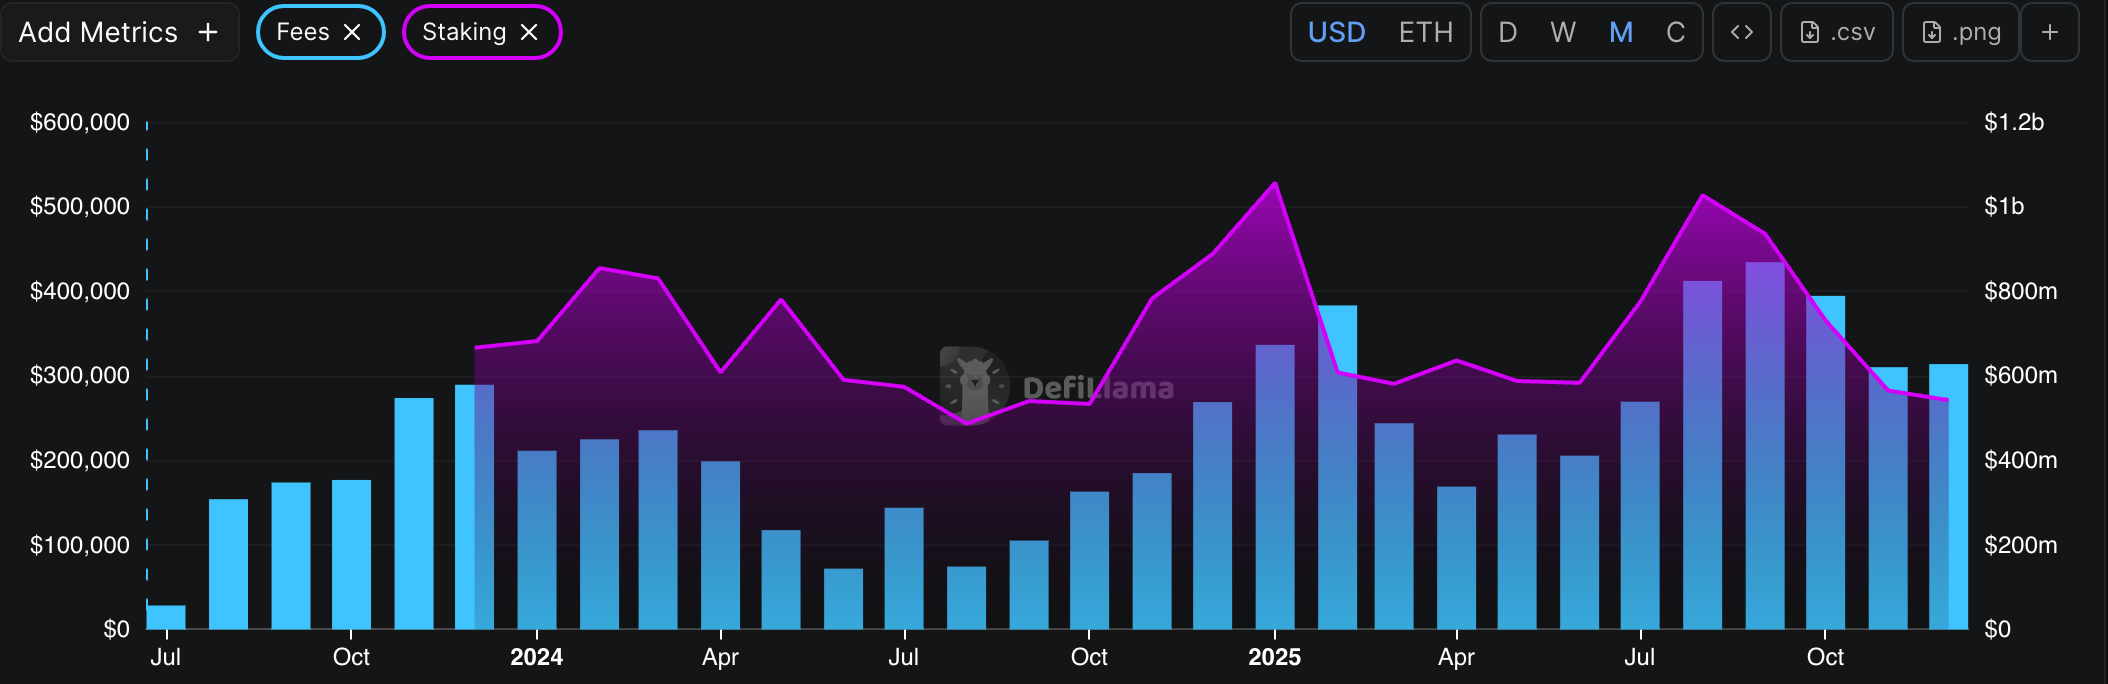
Task: Select weekly W interval
Action: 1563,32
